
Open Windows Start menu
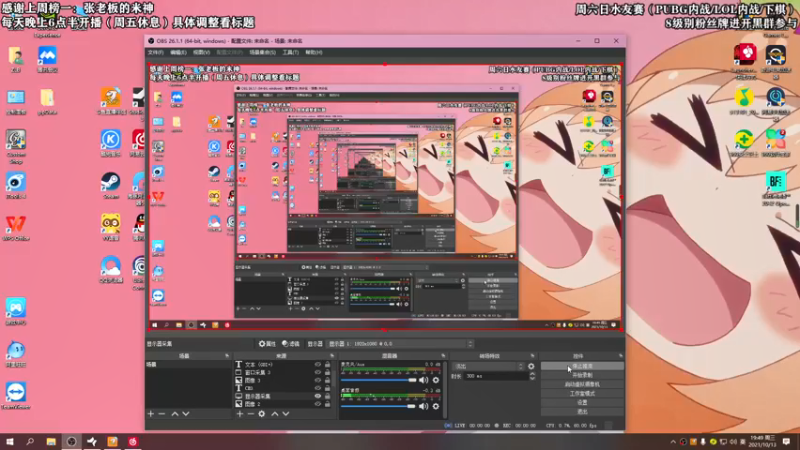click(10, 441)
